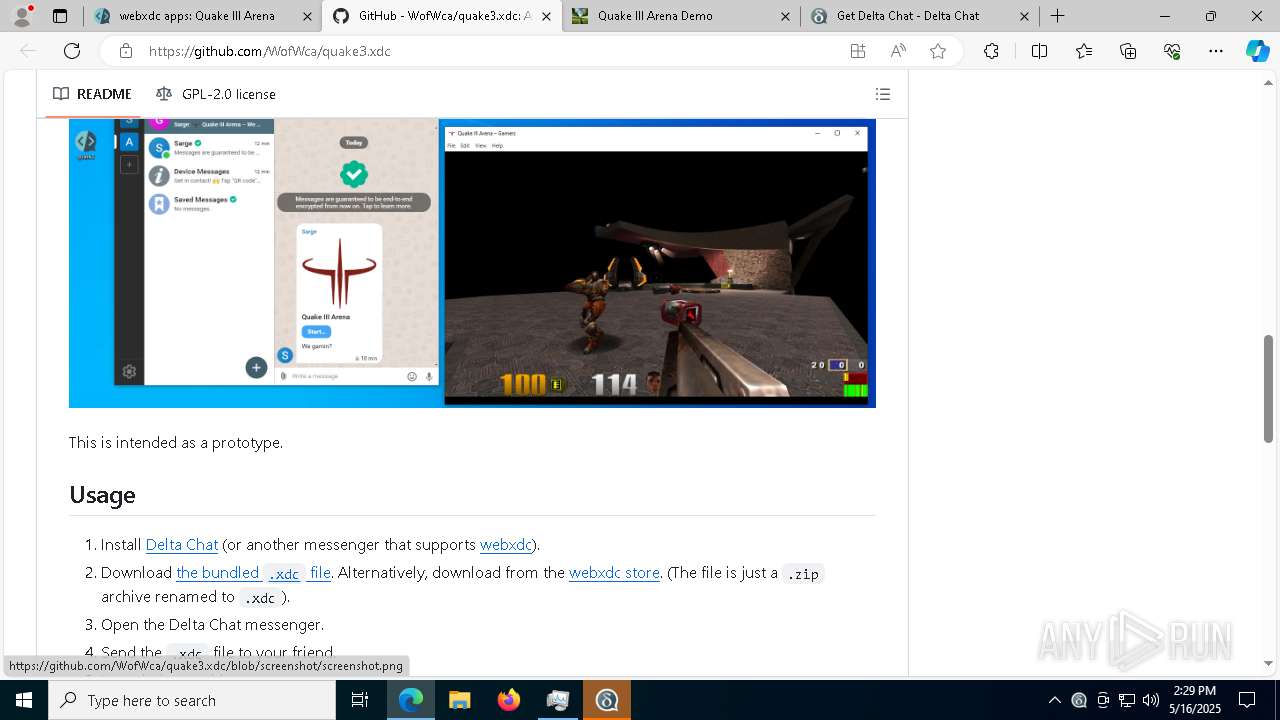Open the Quake screenshot image
The height and width of the screenshot is (720, 1280).
[x=472, y=263]
